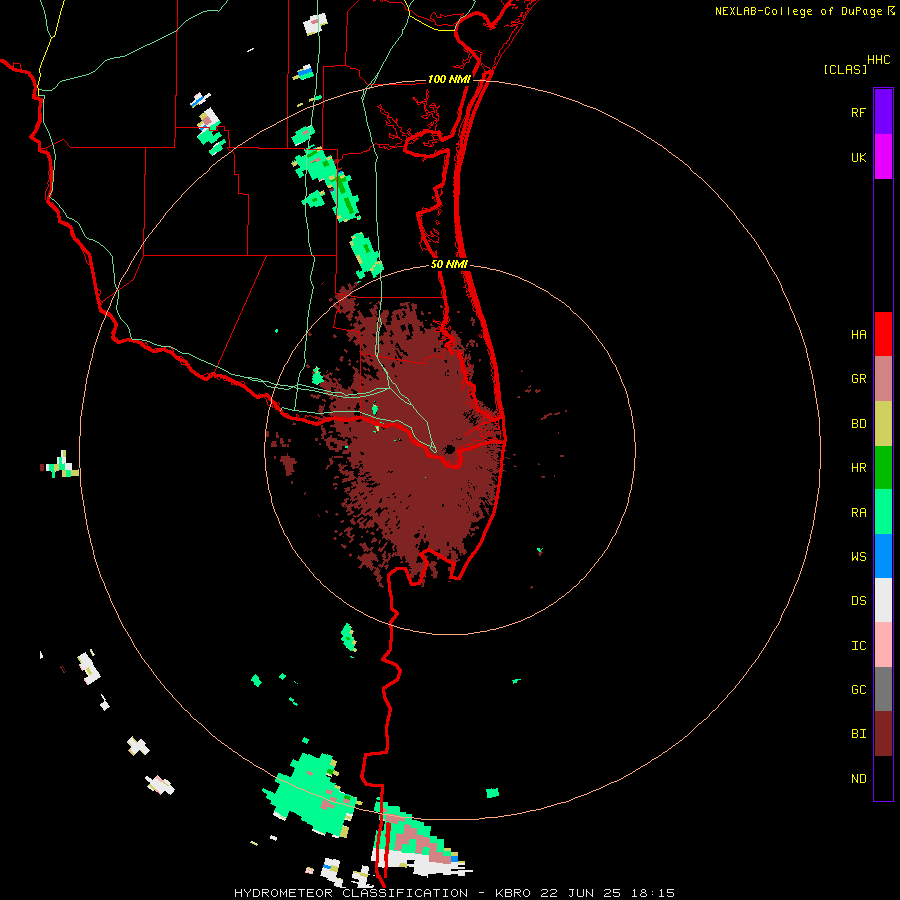The image size is (900, 900).
Task: Click the HA red legend swatch
Action: pos(883,334)
